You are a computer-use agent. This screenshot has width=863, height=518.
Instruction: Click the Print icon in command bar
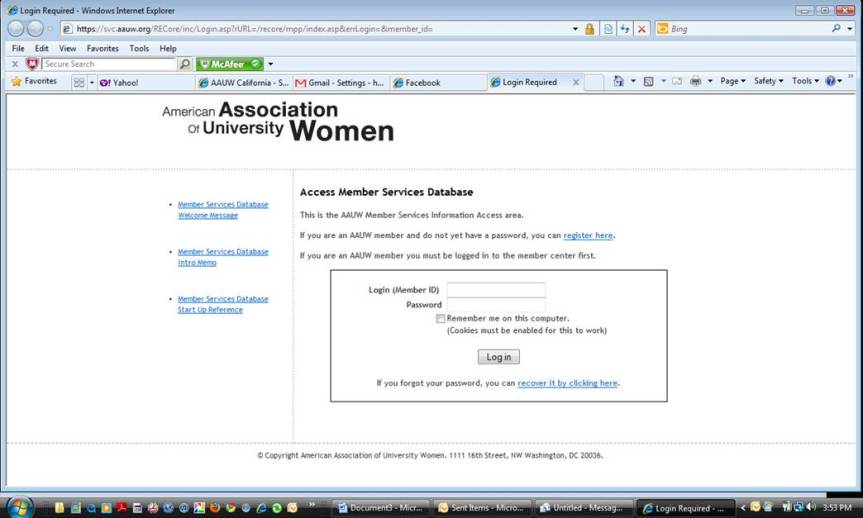(695, 82)
